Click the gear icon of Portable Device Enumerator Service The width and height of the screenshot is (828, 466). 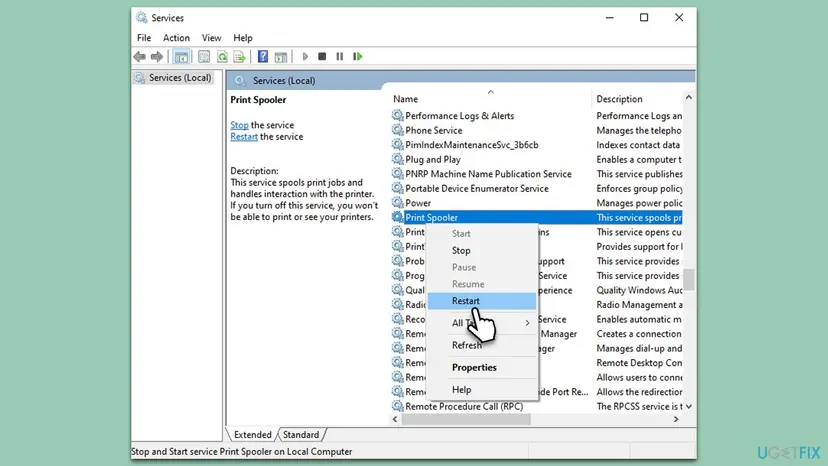397,188
